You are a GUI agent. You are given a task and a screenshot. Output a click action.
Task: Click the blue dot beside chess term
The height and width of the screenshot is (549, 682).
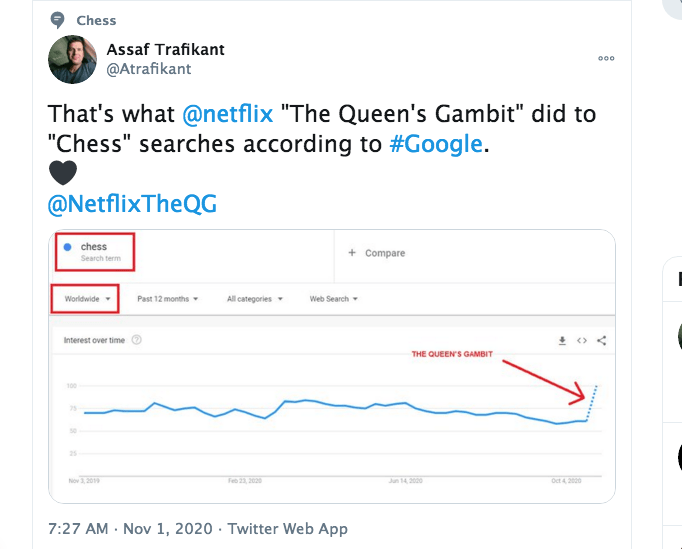(67, 247)
